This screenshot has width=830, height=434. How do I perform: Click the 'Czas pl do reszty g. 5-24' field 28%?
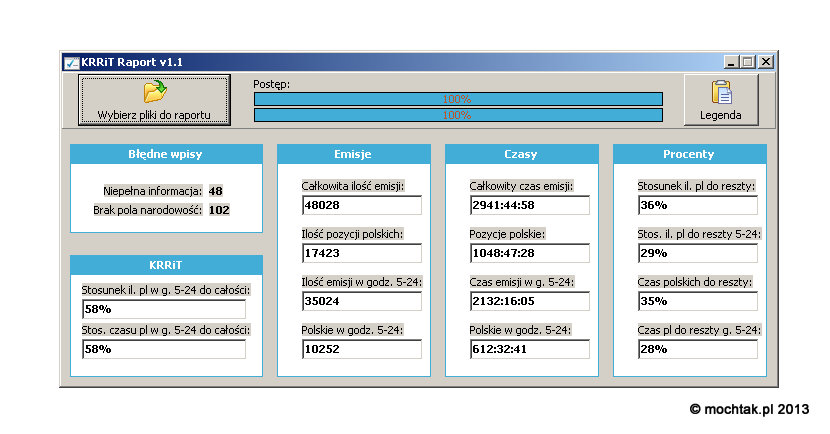(x=698, y=349)
